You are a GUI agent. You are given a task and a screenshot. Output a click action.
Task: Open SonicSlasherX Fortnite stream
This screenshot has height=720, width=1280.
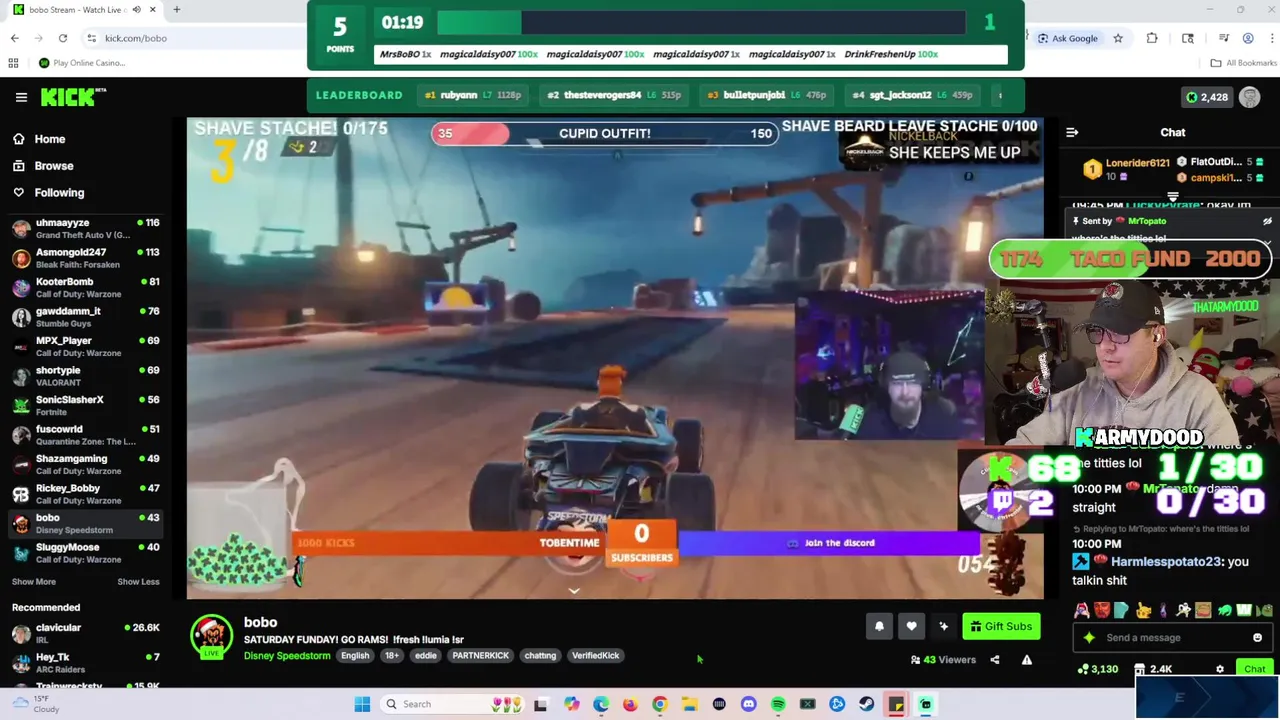coord(85,405)
